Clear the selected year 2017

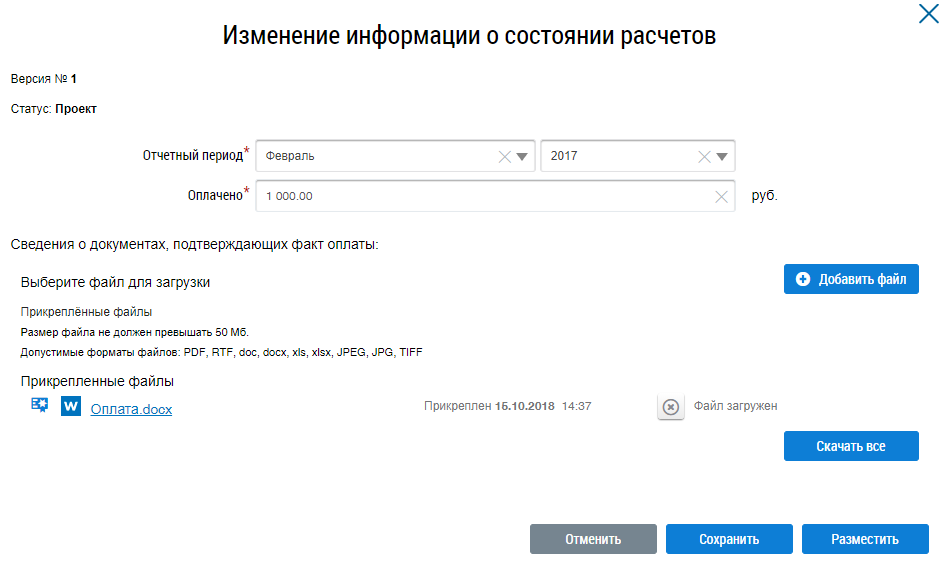tap(704, 156)
